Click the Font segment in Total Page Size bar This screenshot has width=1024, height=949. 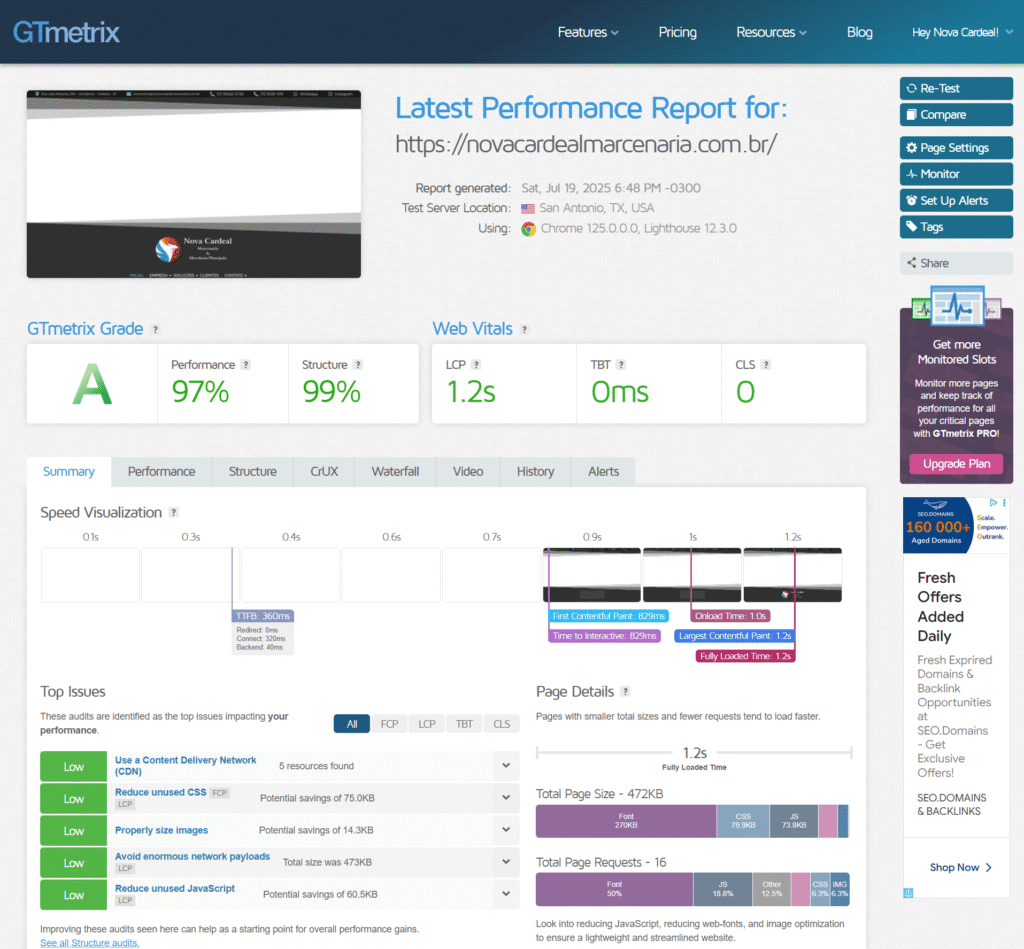pos(626,821)
